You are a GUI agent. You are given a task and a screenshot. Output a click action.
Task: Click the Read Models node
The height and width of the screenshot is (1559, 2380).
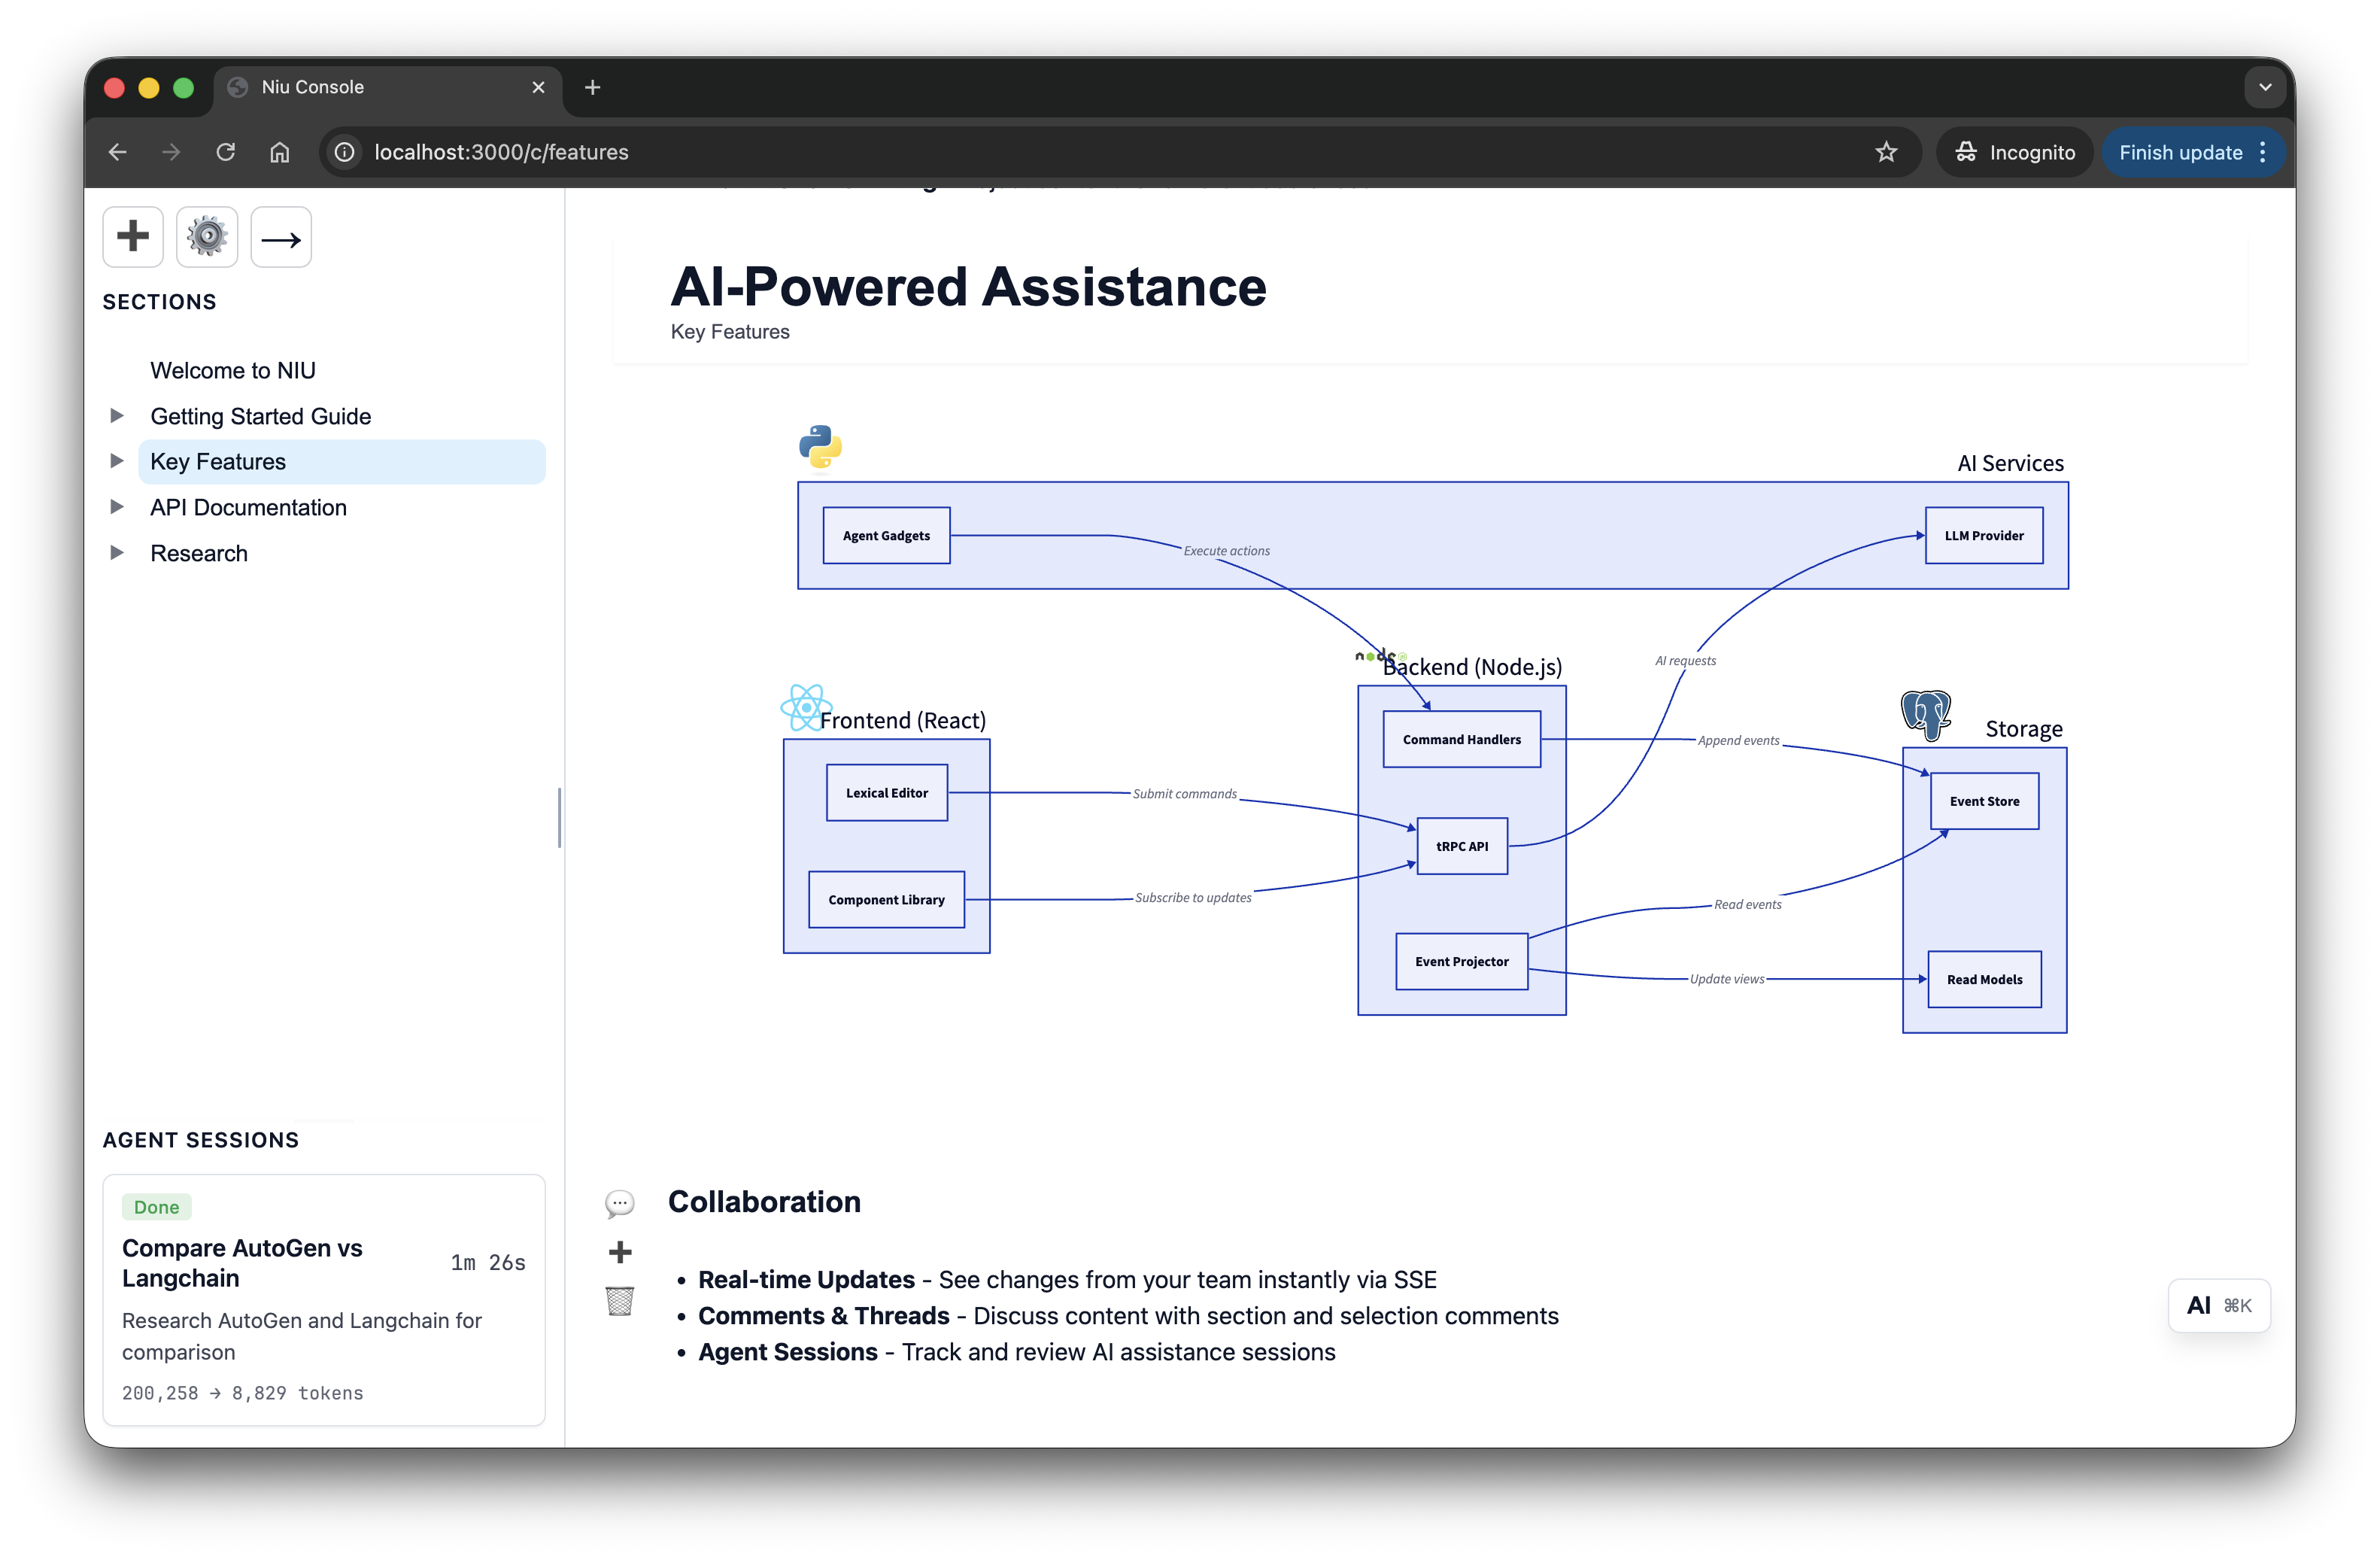[x=1985, y=980]
